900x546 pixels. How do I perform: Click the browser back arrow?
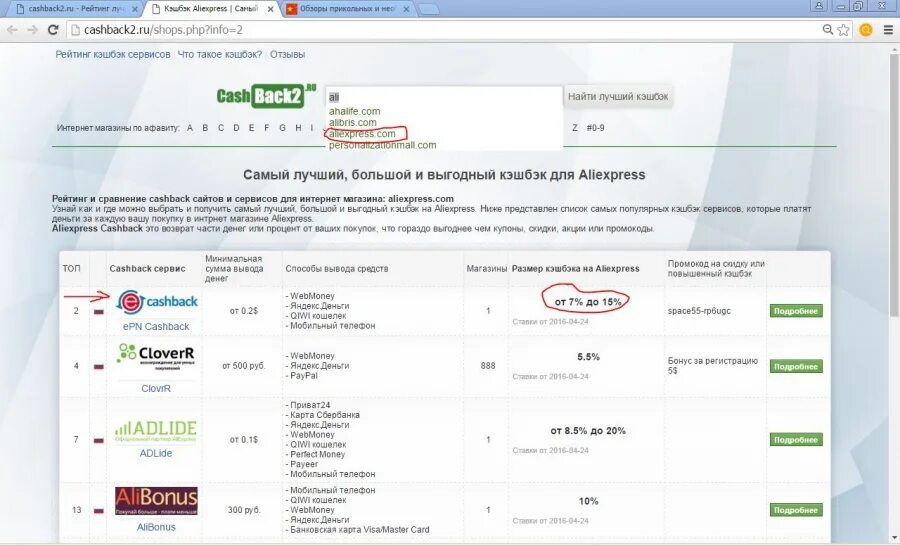pyautogui.click(x=12, y=30)
